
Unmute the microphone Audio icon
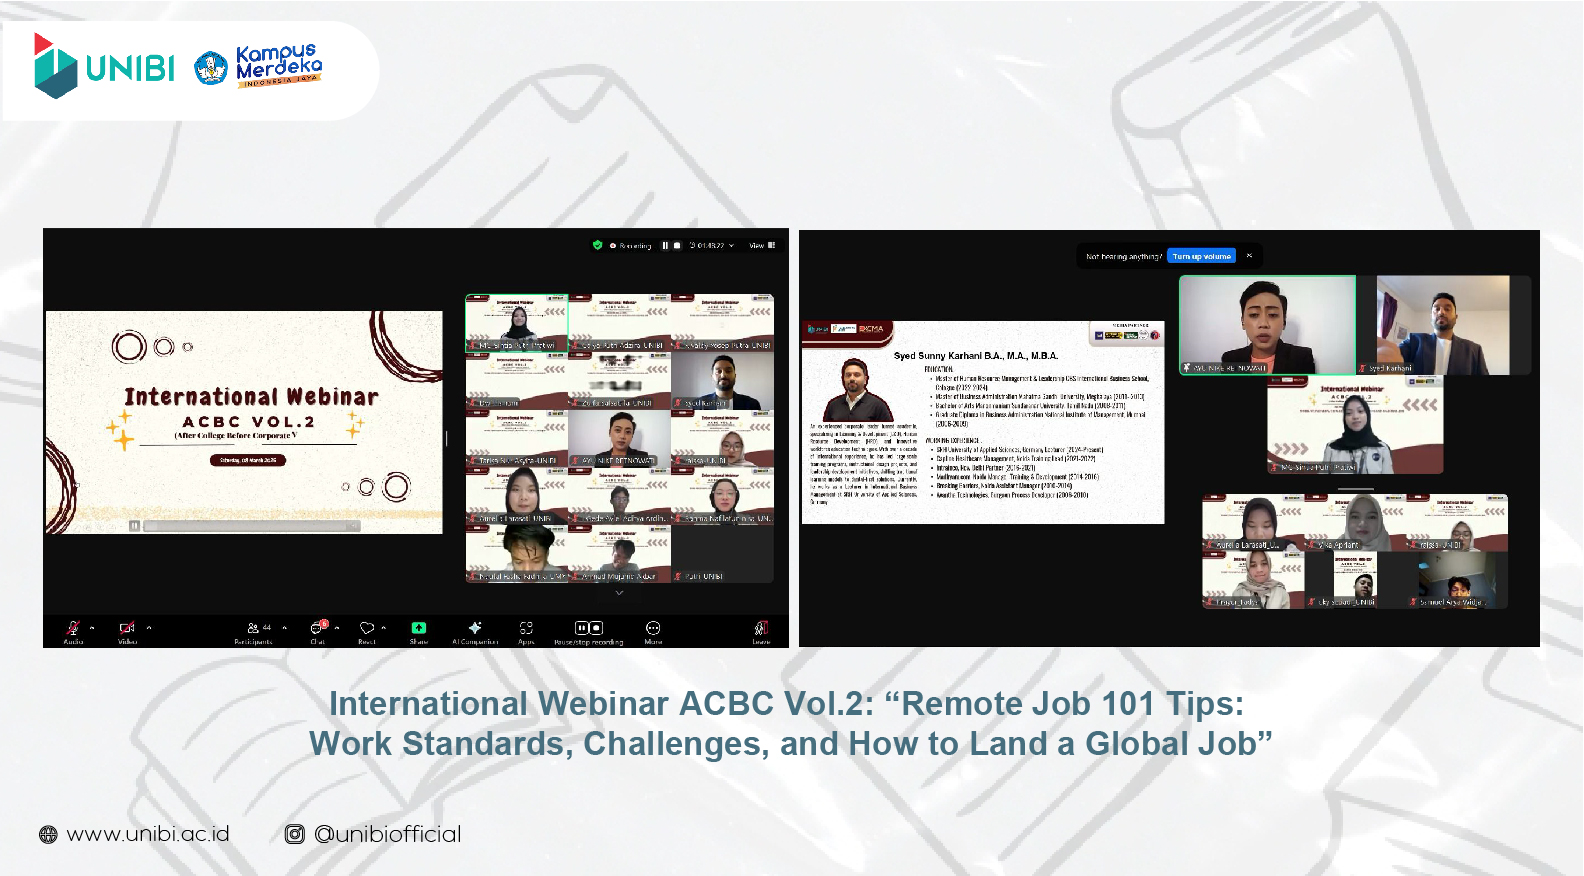pyautogui.click(x=73, y=628)
